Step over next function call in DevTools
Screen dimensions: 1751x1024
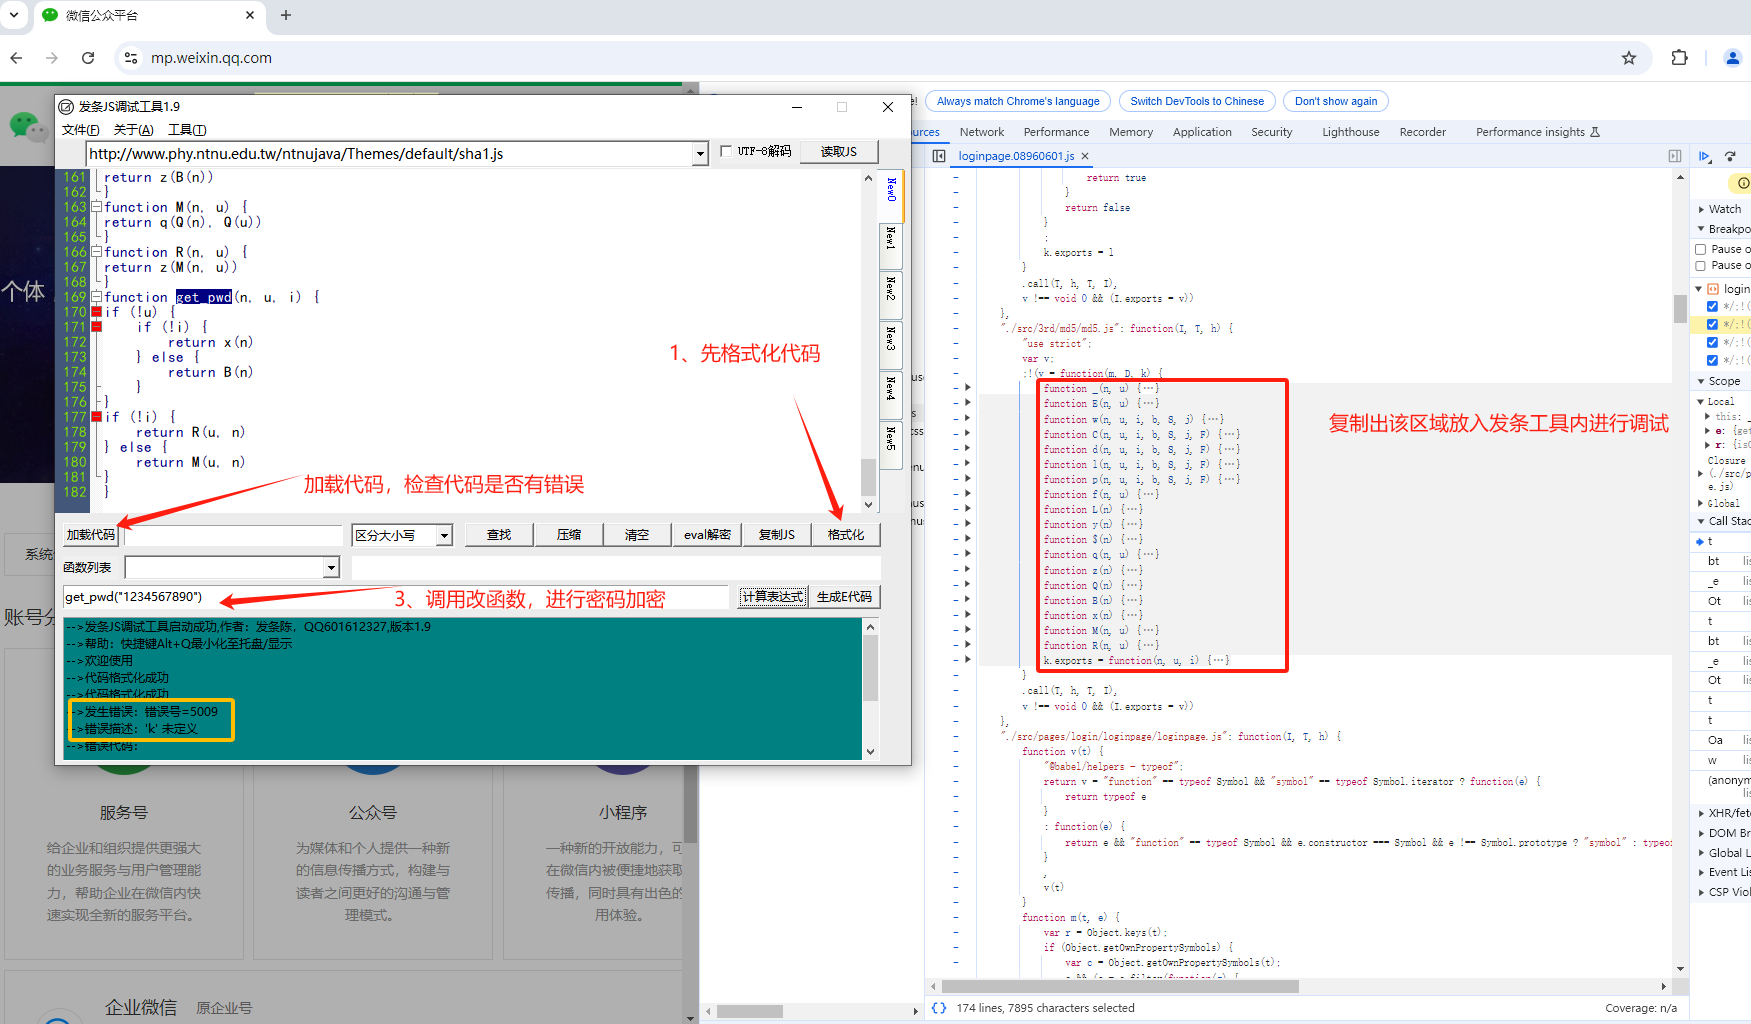tap(1730, 156)
